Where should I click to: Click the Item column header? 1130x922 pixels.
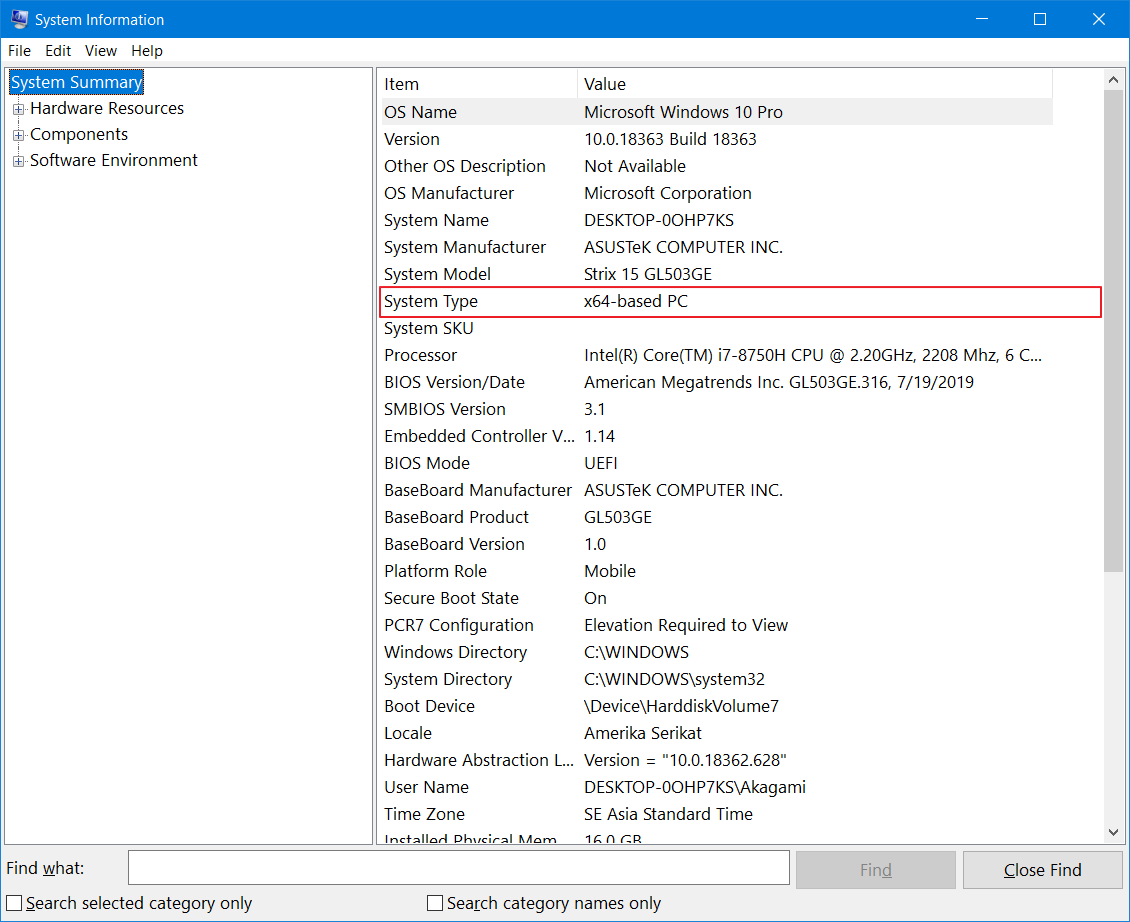[478, 84]
